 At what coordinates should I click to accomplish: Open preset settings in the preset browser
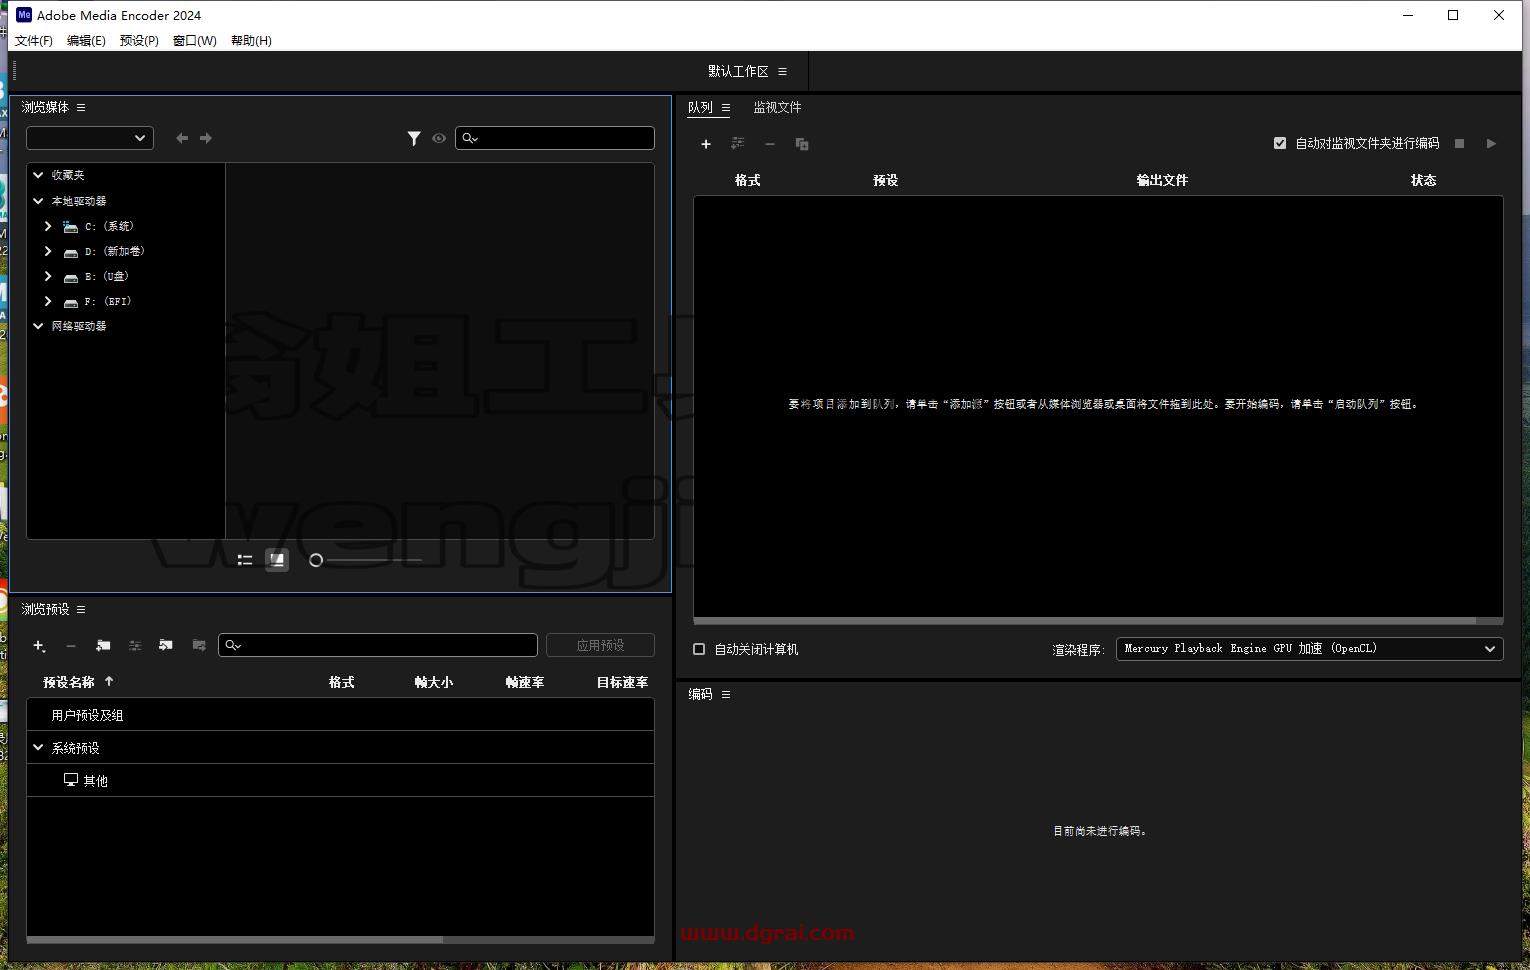135,646
